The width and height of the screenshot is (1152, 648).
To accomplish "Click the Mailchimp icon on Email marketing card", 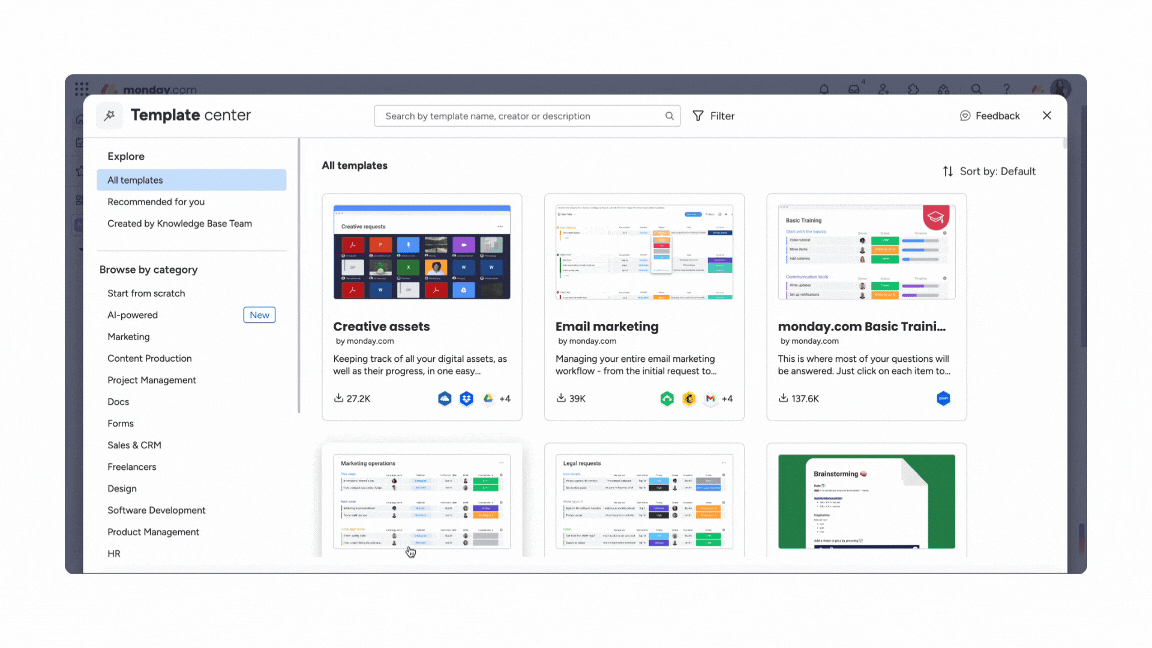I will click(689, 399).
